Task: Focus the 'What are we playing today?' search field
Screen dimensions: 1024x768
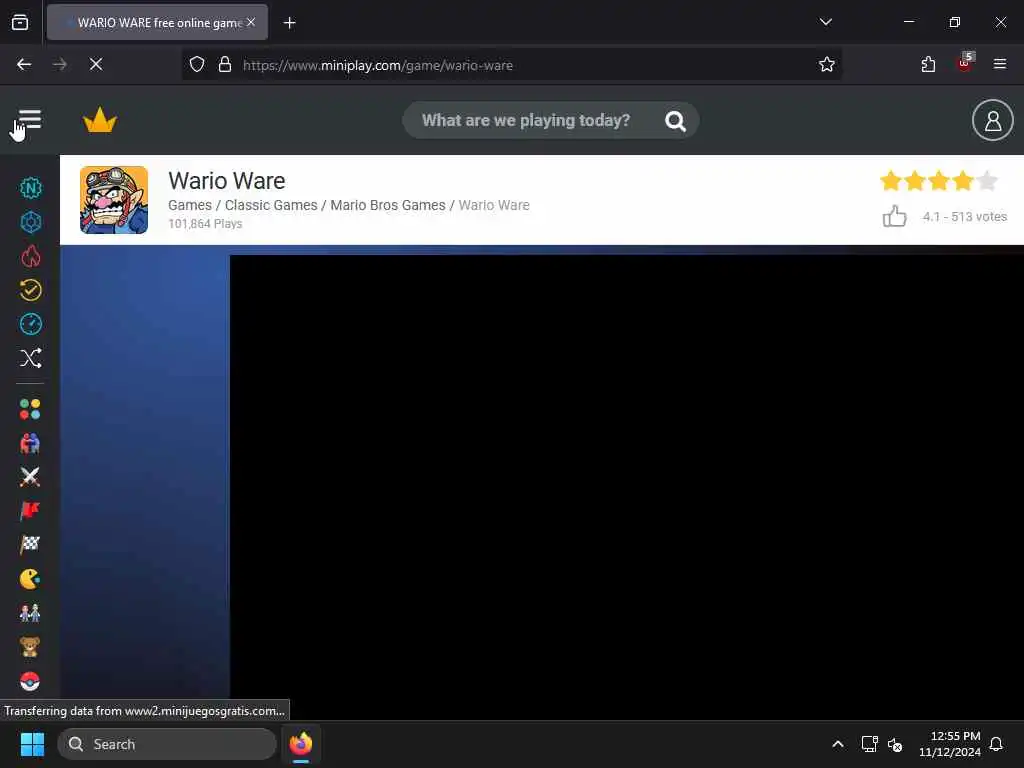Action: pos(526,120)
